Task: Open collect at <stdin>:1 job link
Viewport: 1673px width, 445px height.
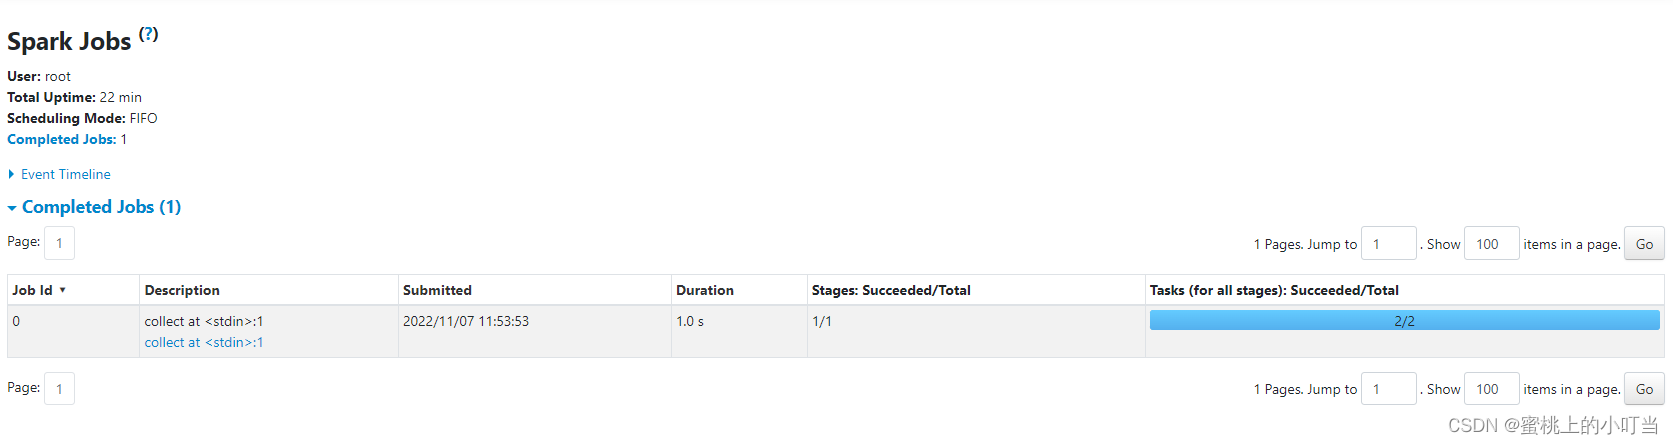Action: [204, 342]
